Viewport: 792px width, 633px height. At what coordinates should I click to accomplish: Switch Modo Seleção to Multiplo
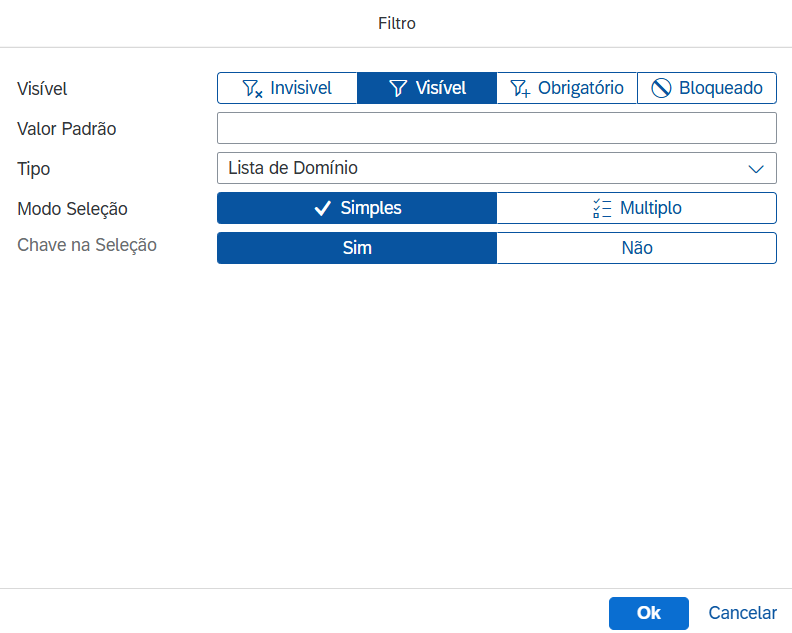[x=636, y=208]
